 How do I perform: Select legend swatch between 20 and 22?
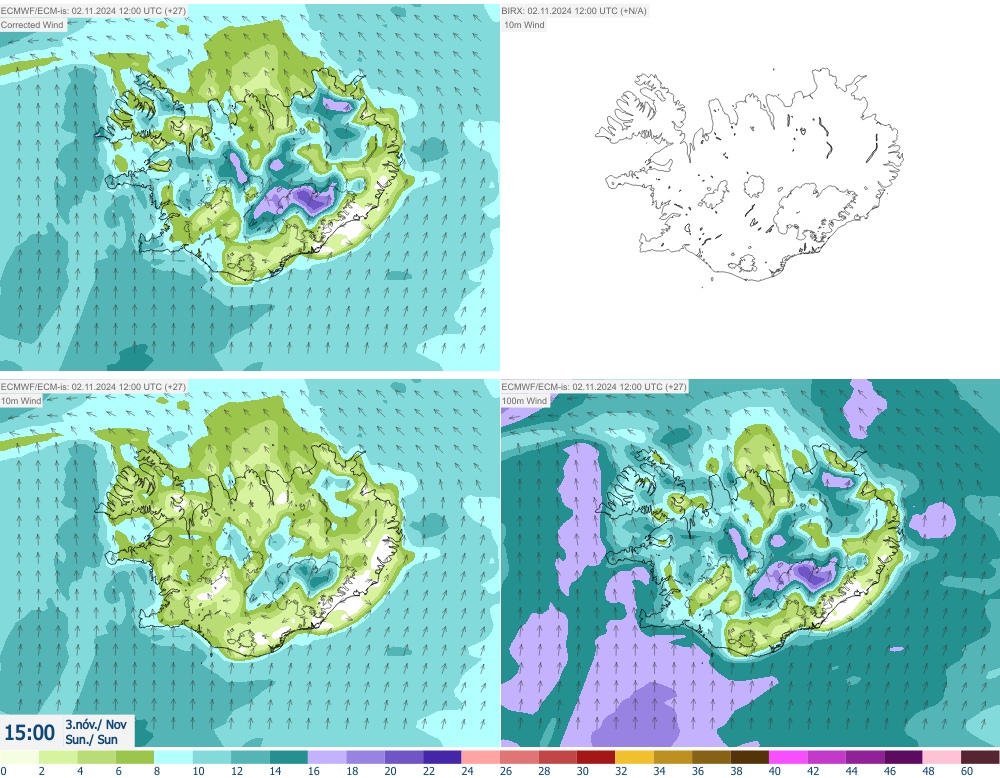[x=404, y=757]
